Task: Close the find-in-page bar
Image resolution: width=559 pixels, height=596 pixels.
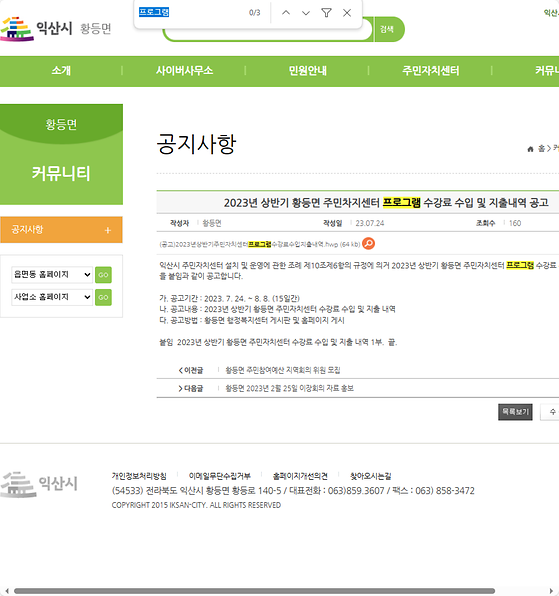Action: tap(347, 13)
